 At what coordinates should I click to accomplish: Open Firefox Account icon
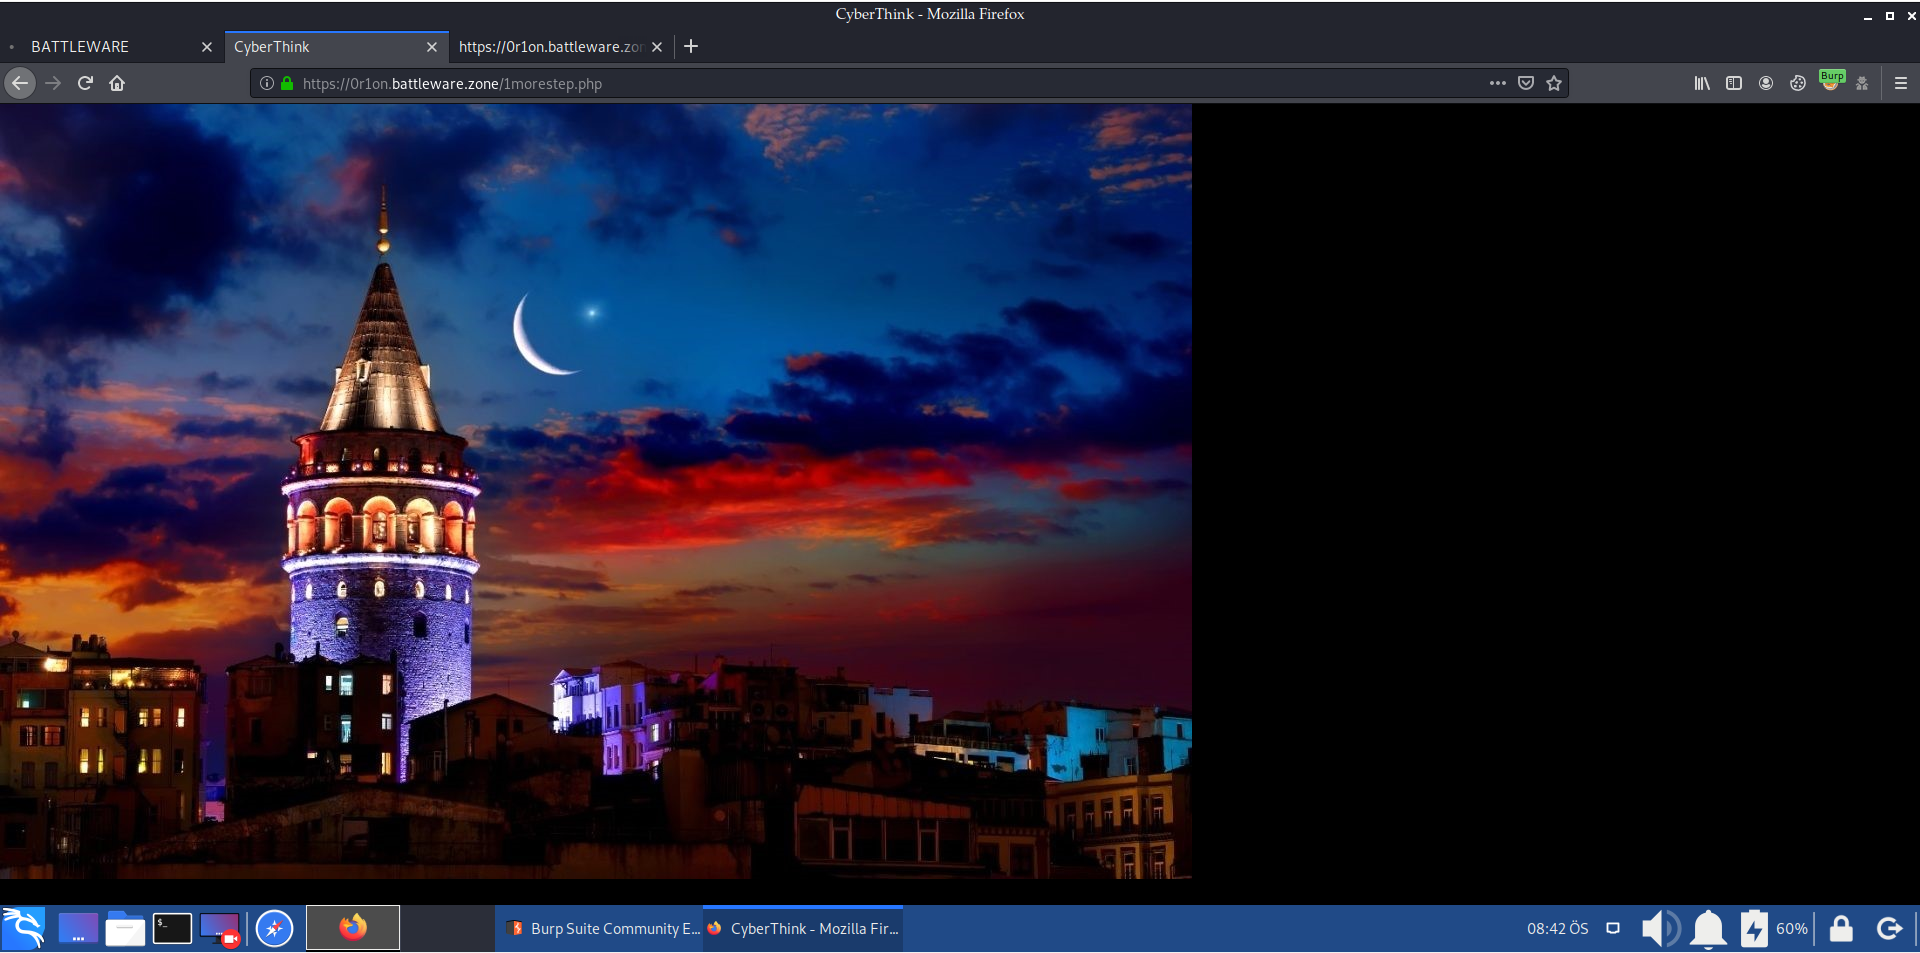1765,83
